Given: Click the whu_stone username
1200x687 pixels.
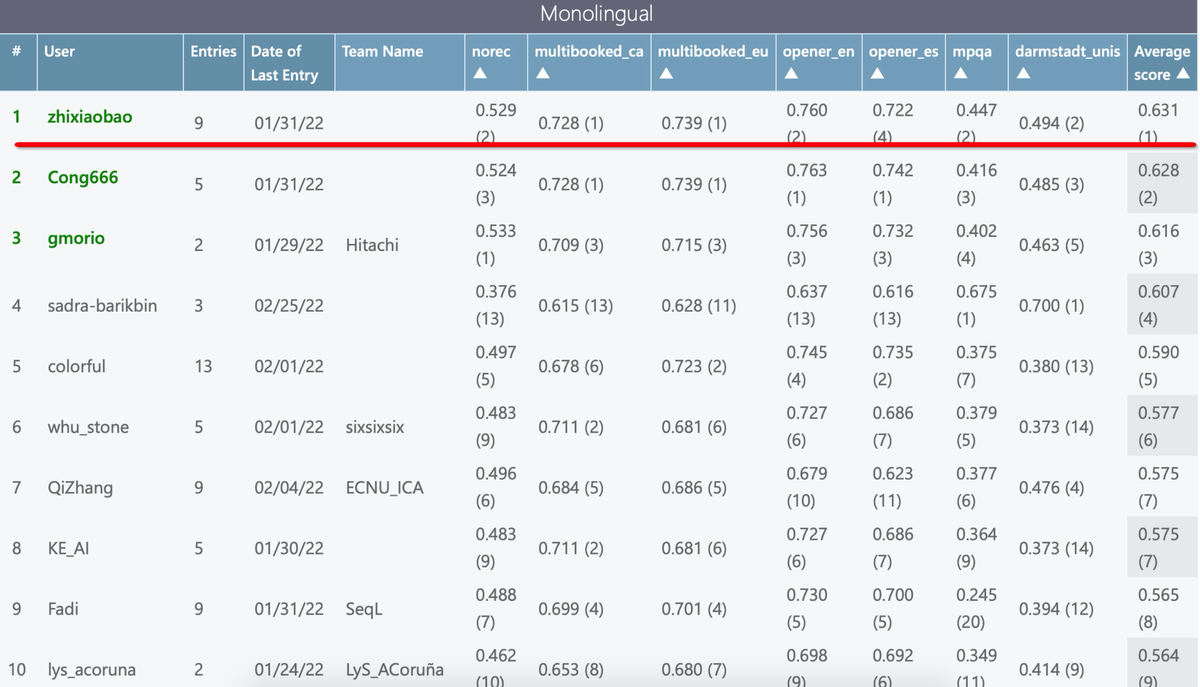Looking at the screenshot, I should tap(89, 427).
